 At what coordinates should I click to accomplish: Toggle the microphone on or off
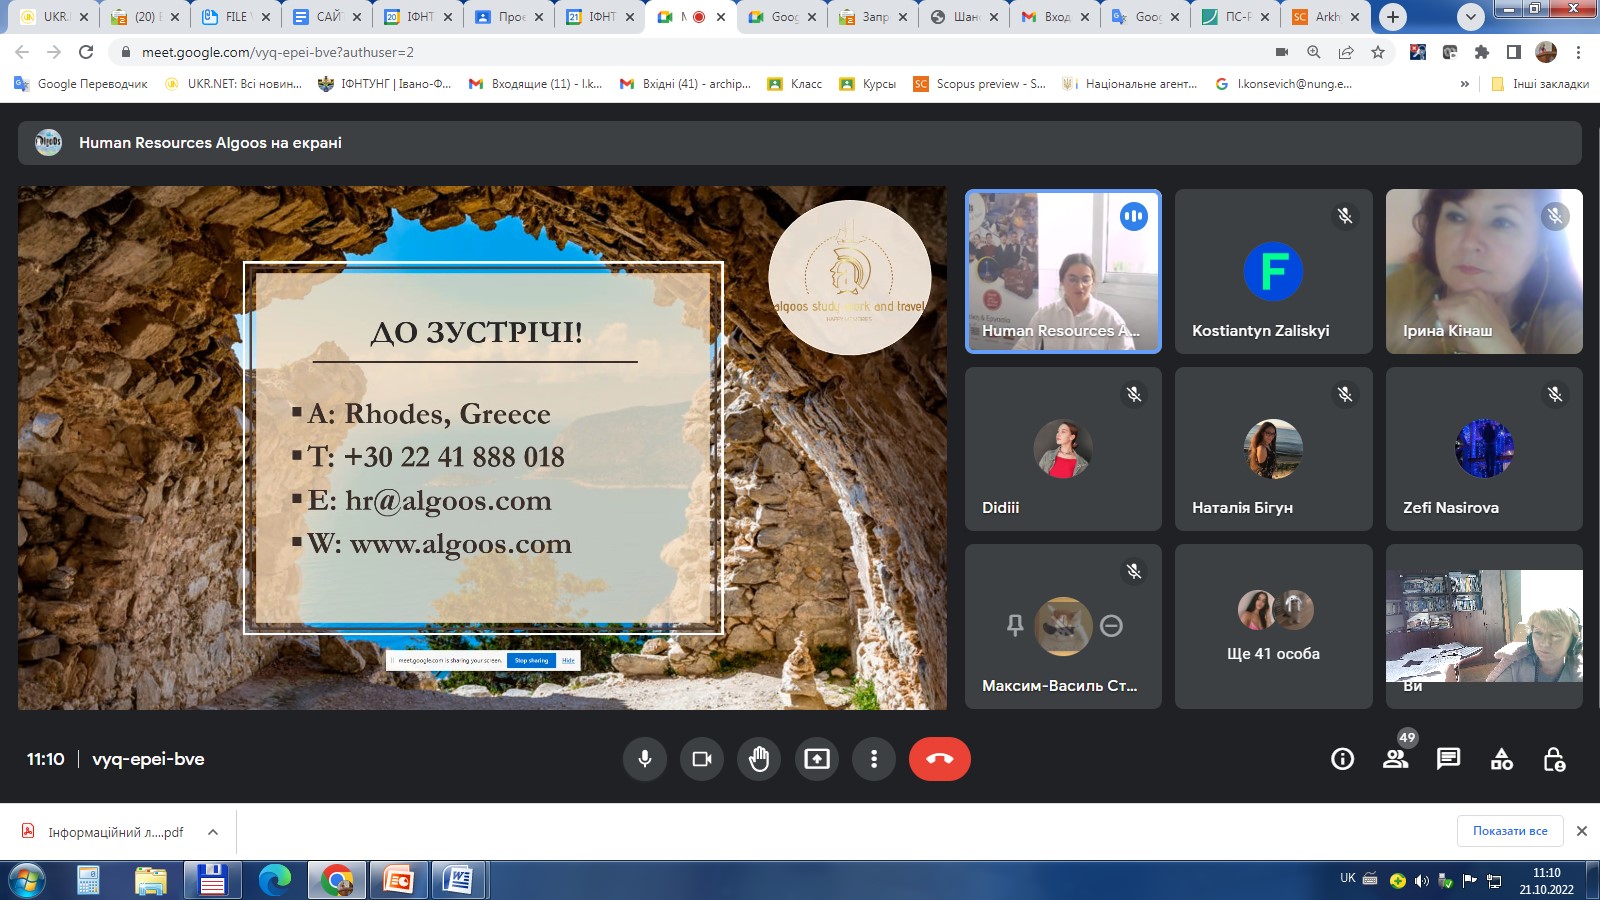[x=645, y=759]
